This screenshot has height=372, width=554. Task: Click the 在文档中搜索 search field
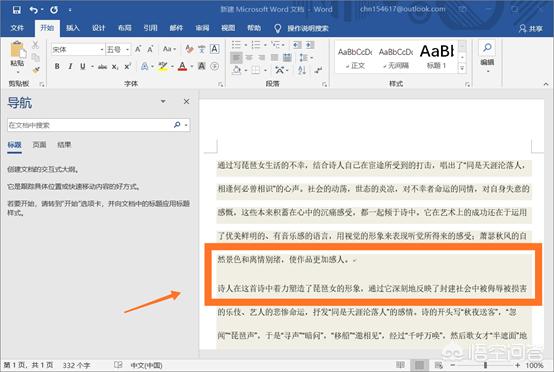90,125
